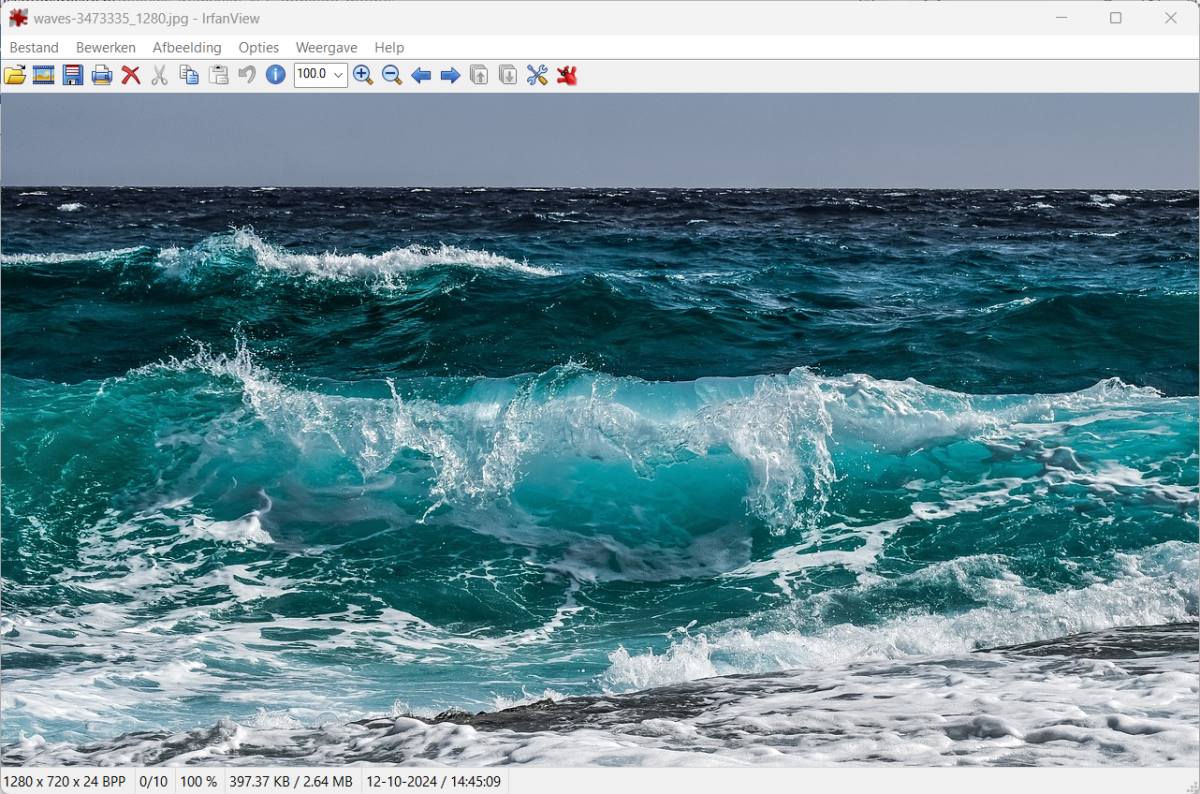This screenshot has height=794, width=1200.
Task: Click the Copy icon in toolbar
Action: (x=189, y=75)
